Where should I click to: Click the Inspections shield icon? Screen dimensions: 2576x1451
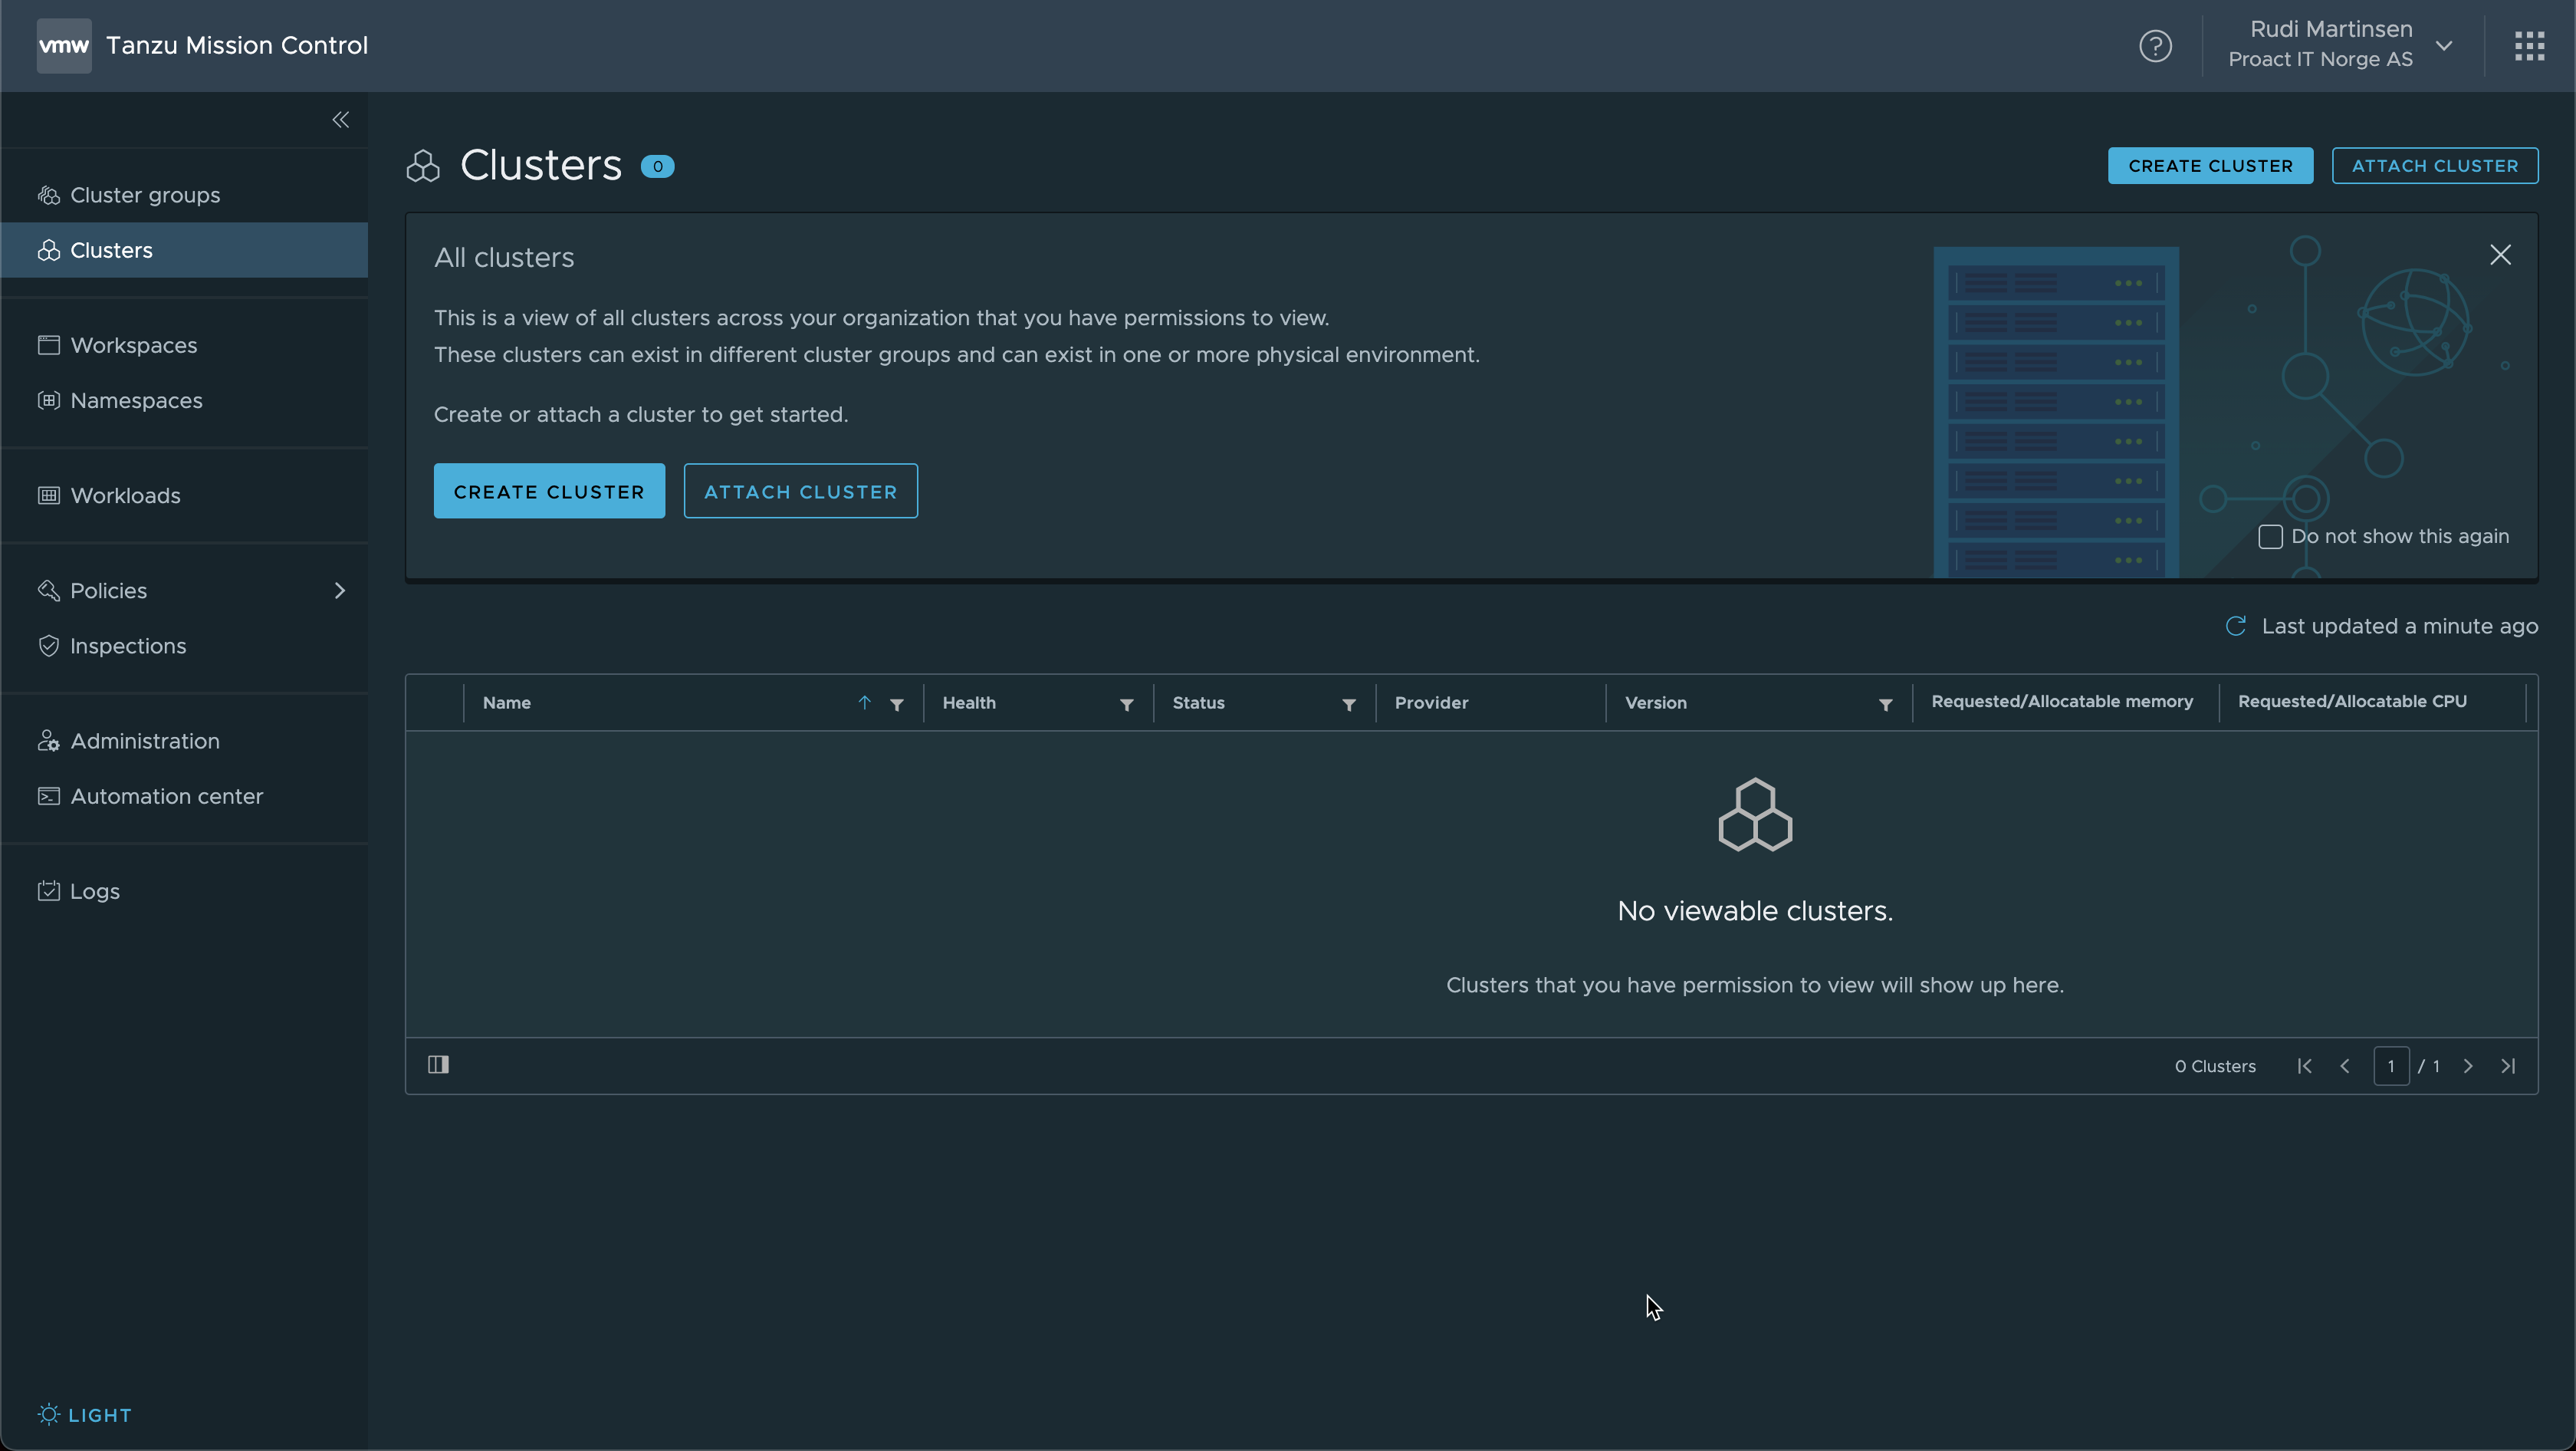coord(49,646)
